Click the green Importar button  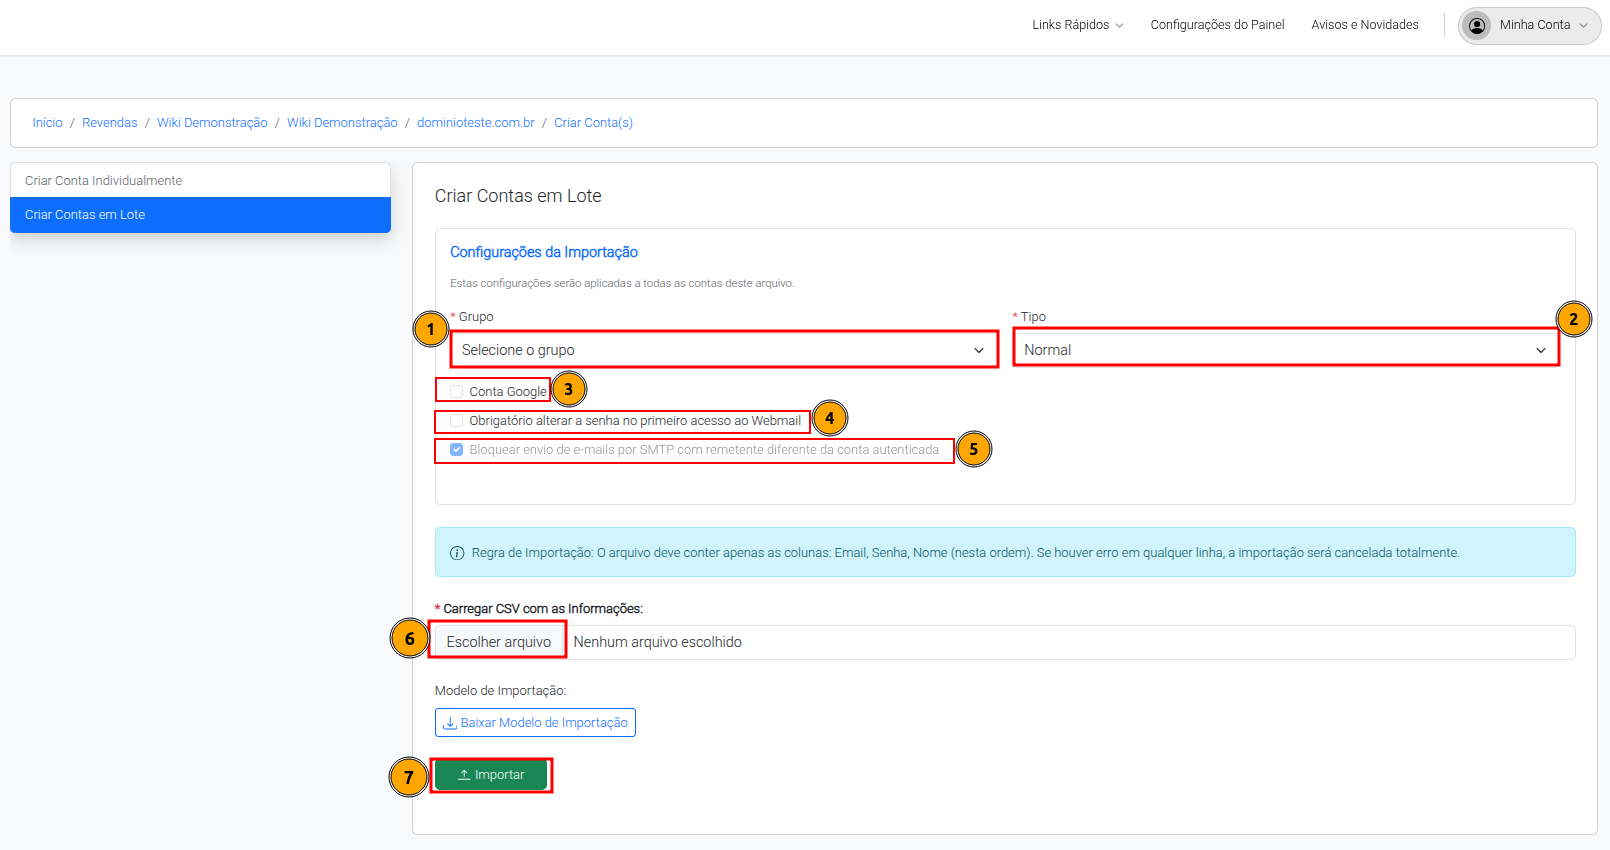pyautogui.click(x=491, y=775)
